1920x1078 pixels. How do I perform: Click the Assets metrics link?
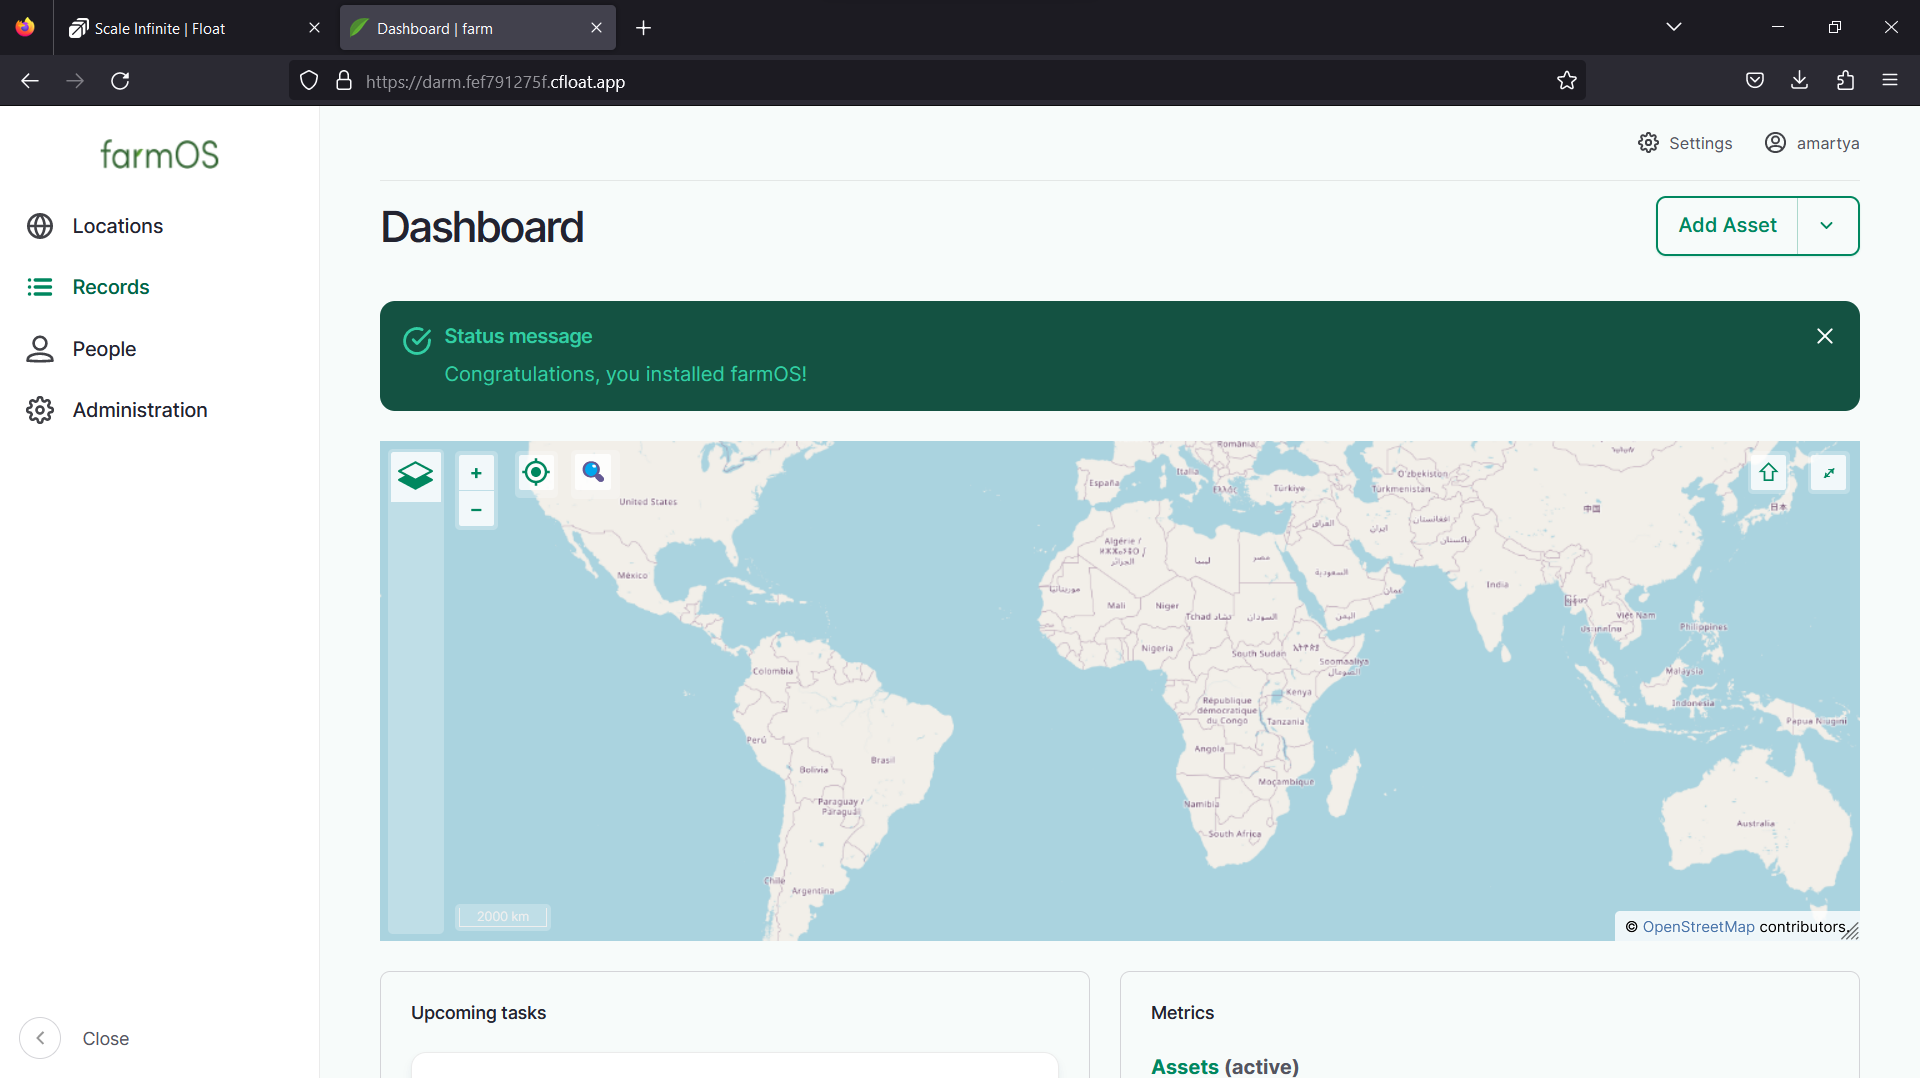coord(1185,1066)
